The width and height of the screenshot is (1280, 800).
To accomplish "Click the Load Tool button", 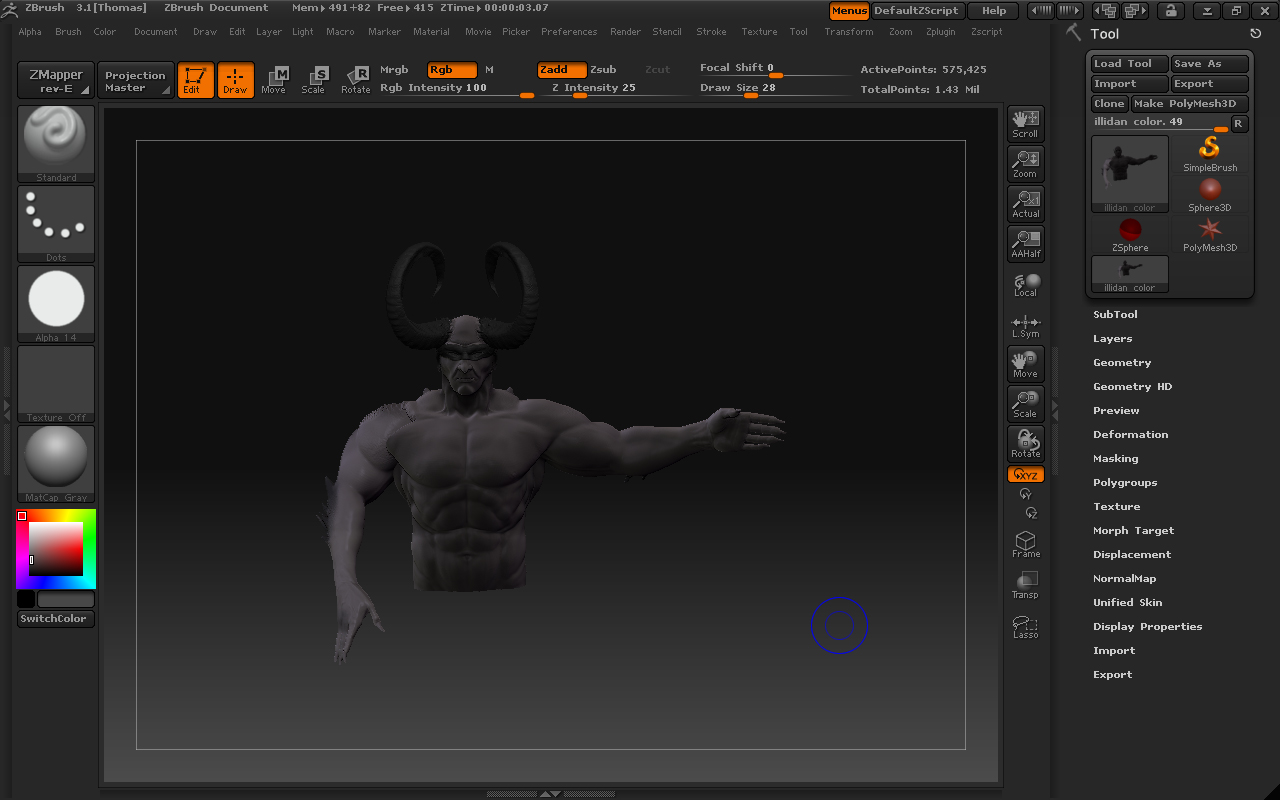I will [1127, 63].
